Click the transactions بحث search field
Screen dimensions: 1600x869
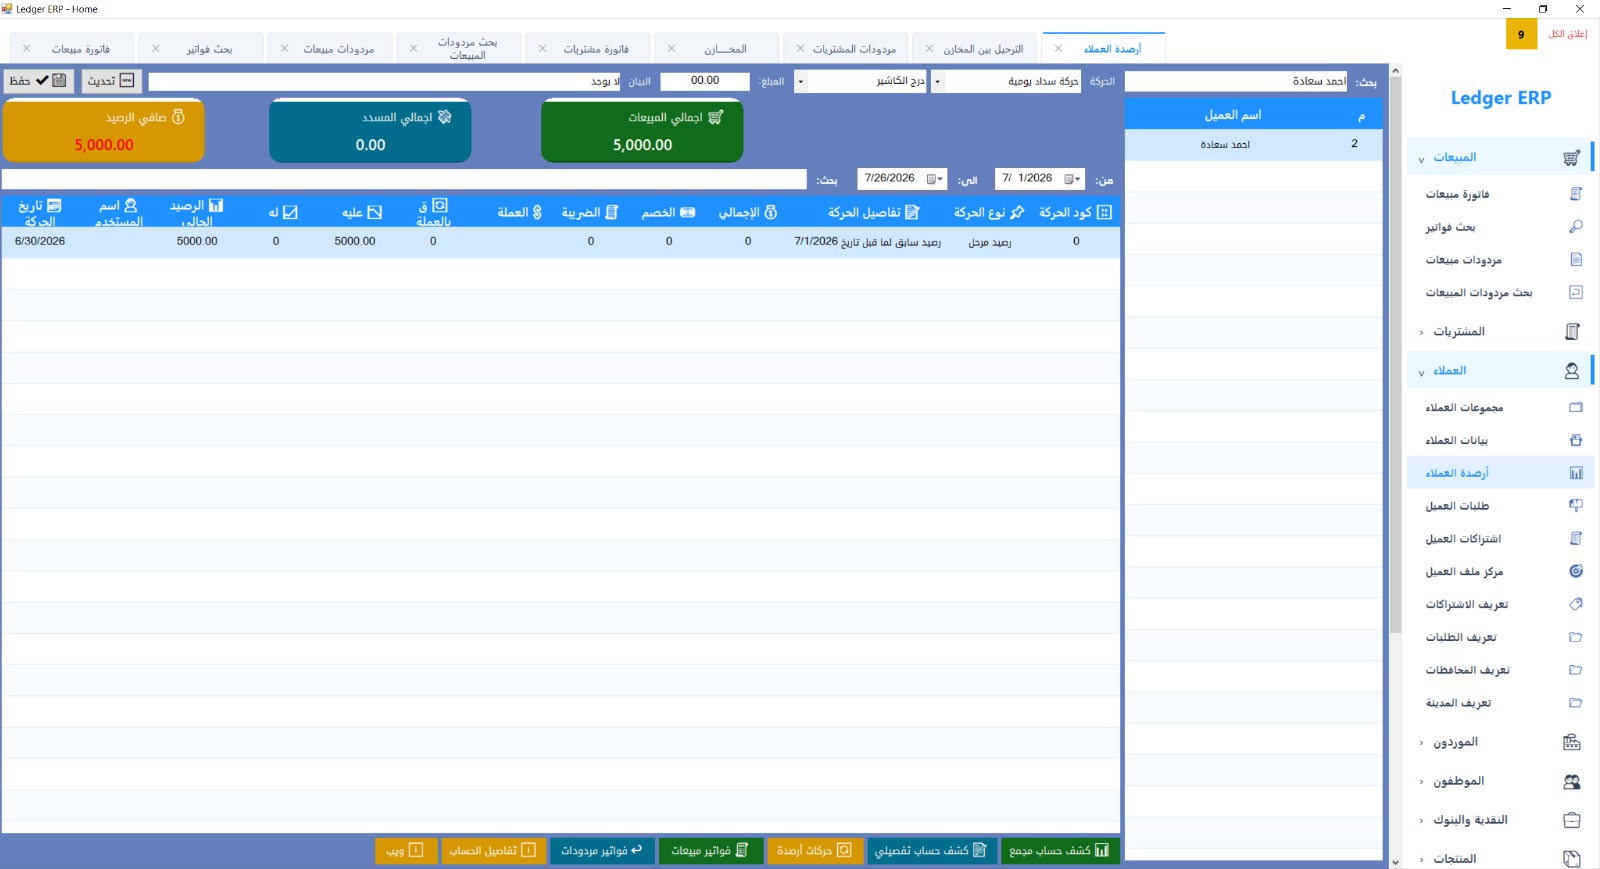[404, 179]
